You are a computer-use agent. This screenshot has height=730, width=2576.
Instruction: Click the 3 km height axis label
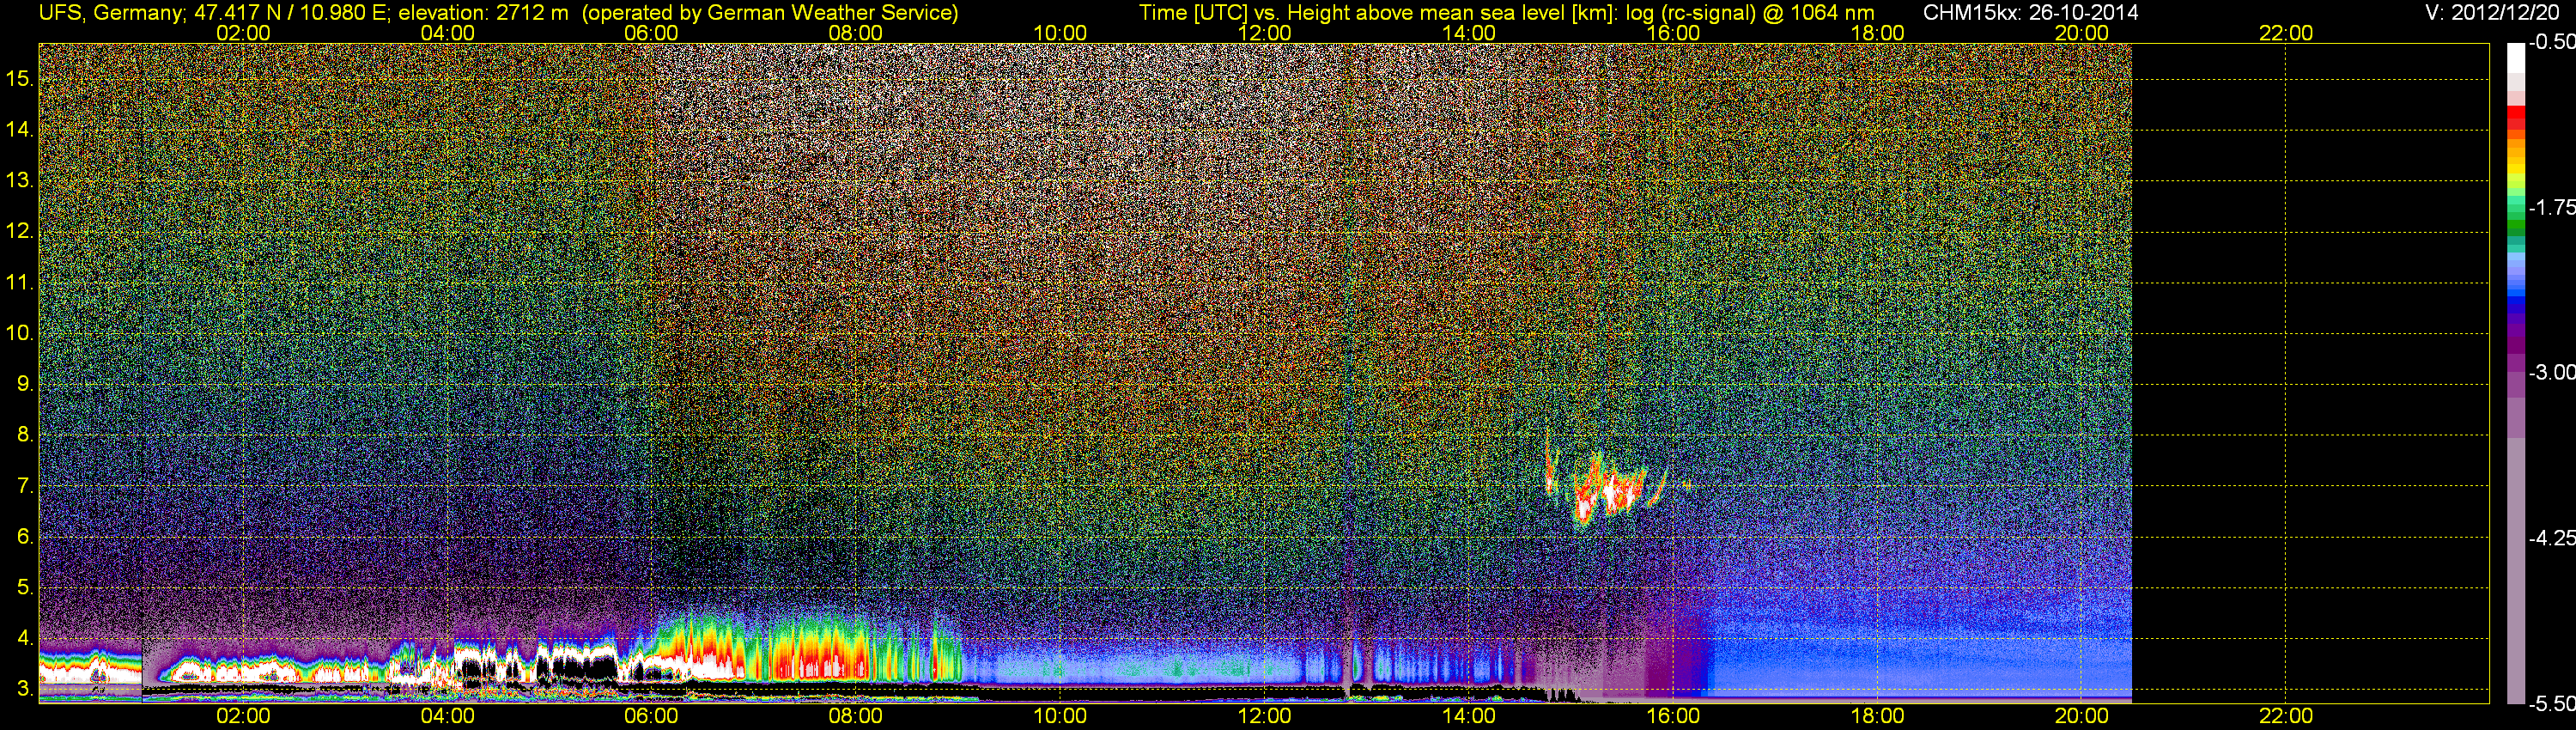pos(25,690)
